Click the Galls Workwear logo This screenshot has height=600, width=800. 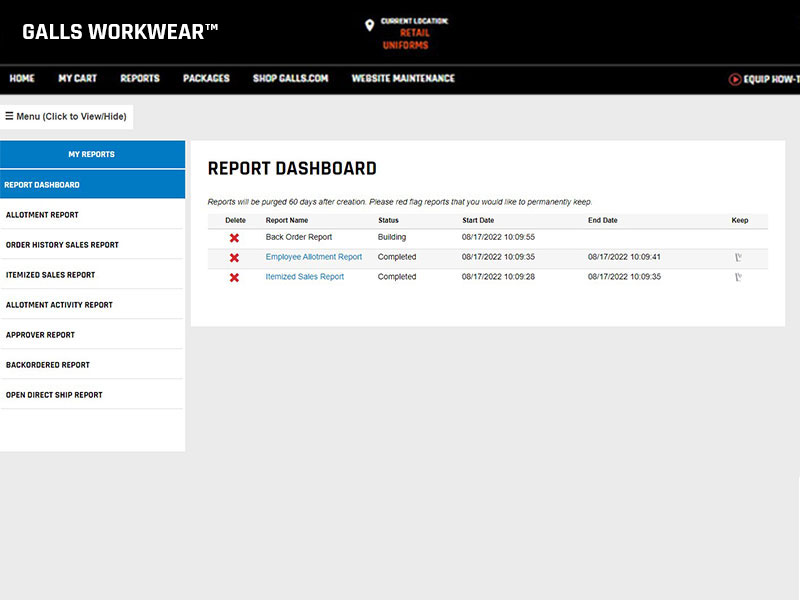[x=120, y=31]
